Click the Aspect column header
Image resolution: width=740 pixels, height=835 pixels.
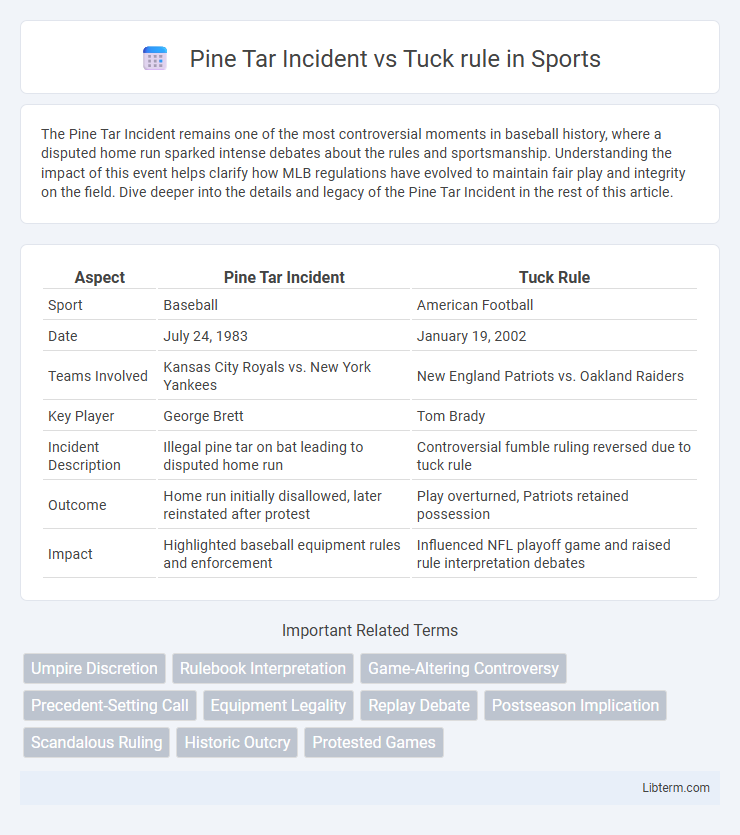pyautogui.click(x=100, y=277)
